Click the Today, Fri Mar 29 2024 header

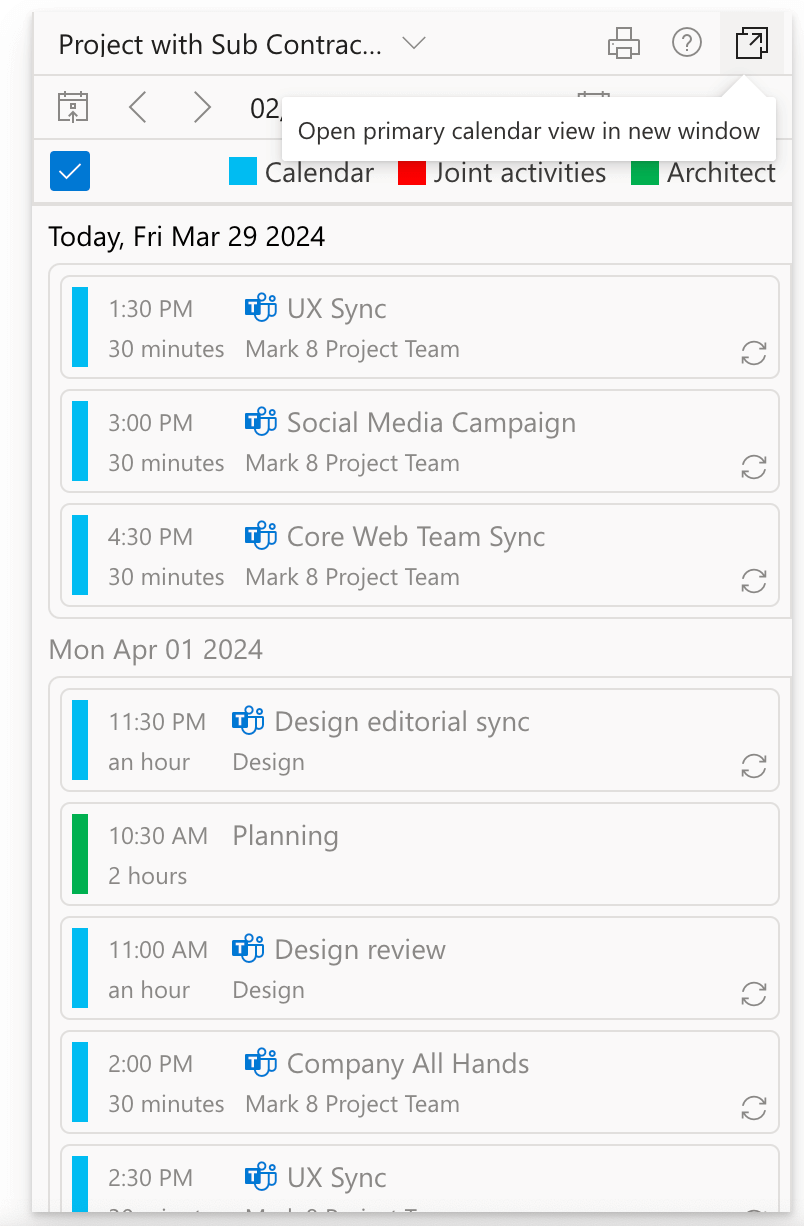[187, 237]
